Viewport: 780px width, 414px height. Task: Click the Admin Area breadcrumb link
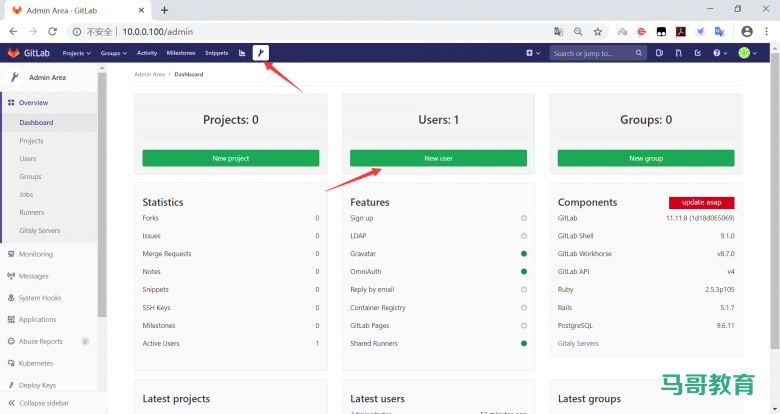click(x=149, y=74)
